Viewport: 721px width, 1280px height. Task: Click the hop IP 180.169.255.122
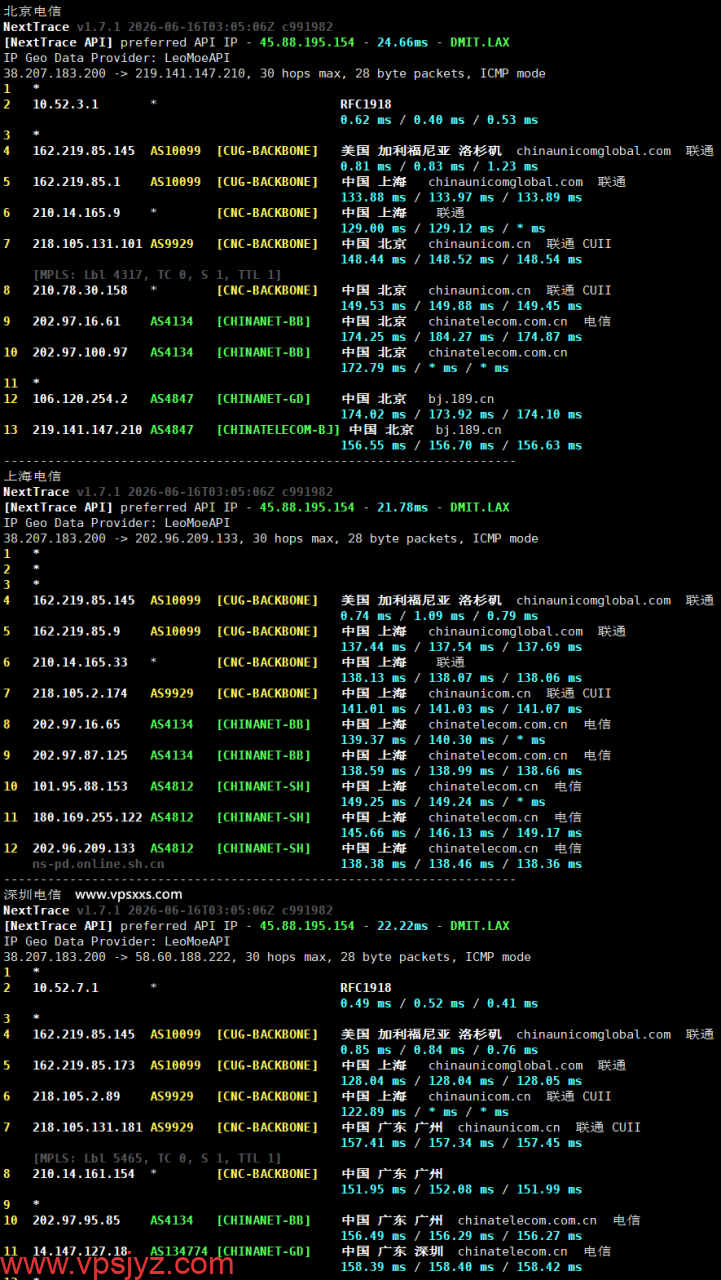pos(88,817)
